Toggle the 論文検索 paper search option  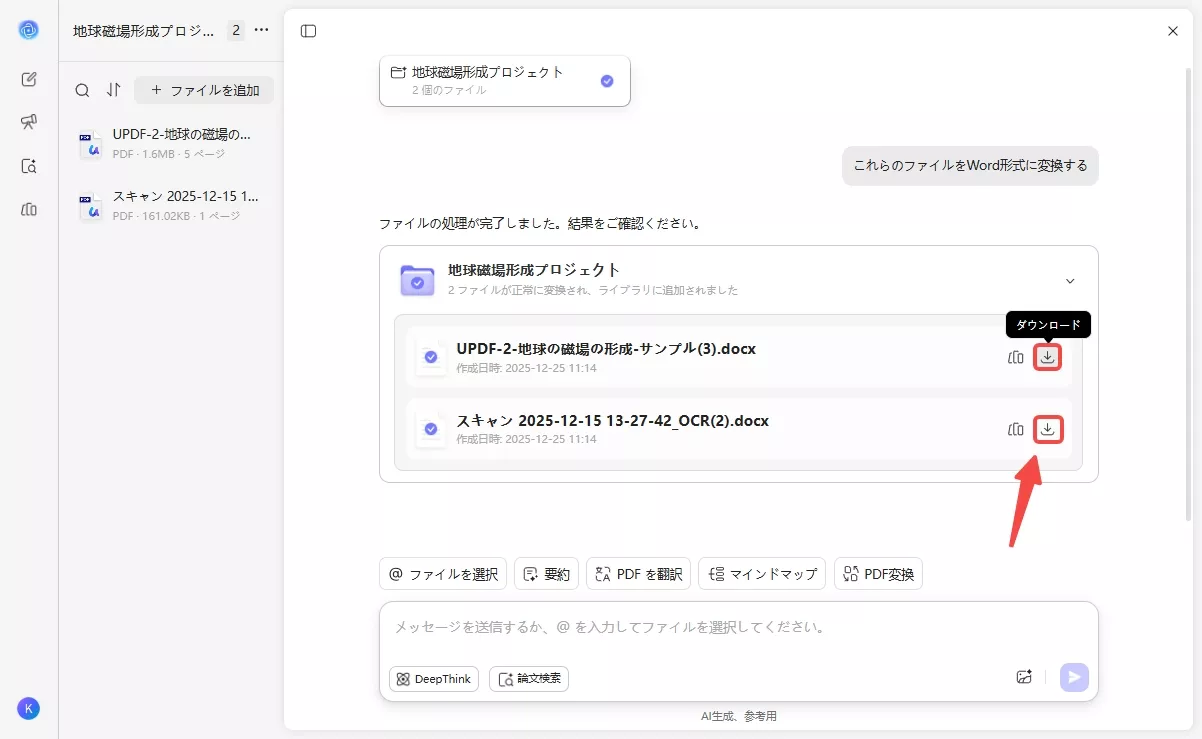click(528, 679)
